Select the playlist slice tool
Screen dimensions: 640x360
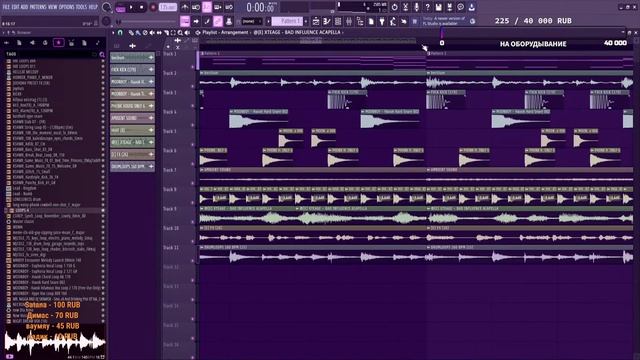166,33
